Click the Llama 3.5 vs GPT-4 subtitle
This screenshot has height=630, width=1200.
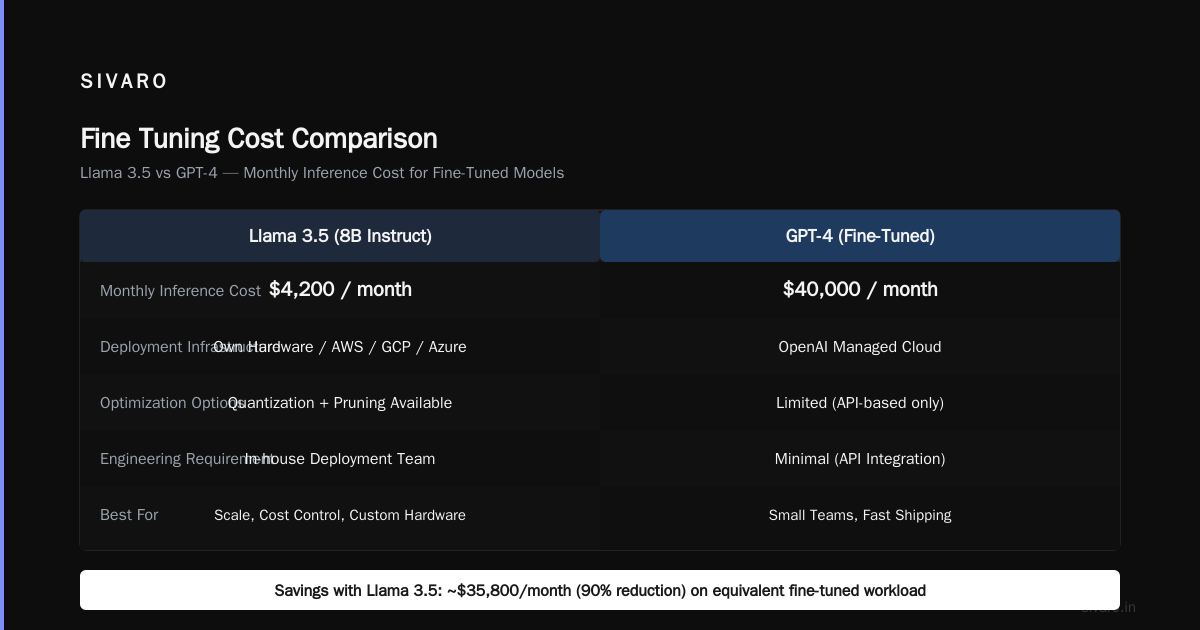pyautogui.click(x=322, y=173)
